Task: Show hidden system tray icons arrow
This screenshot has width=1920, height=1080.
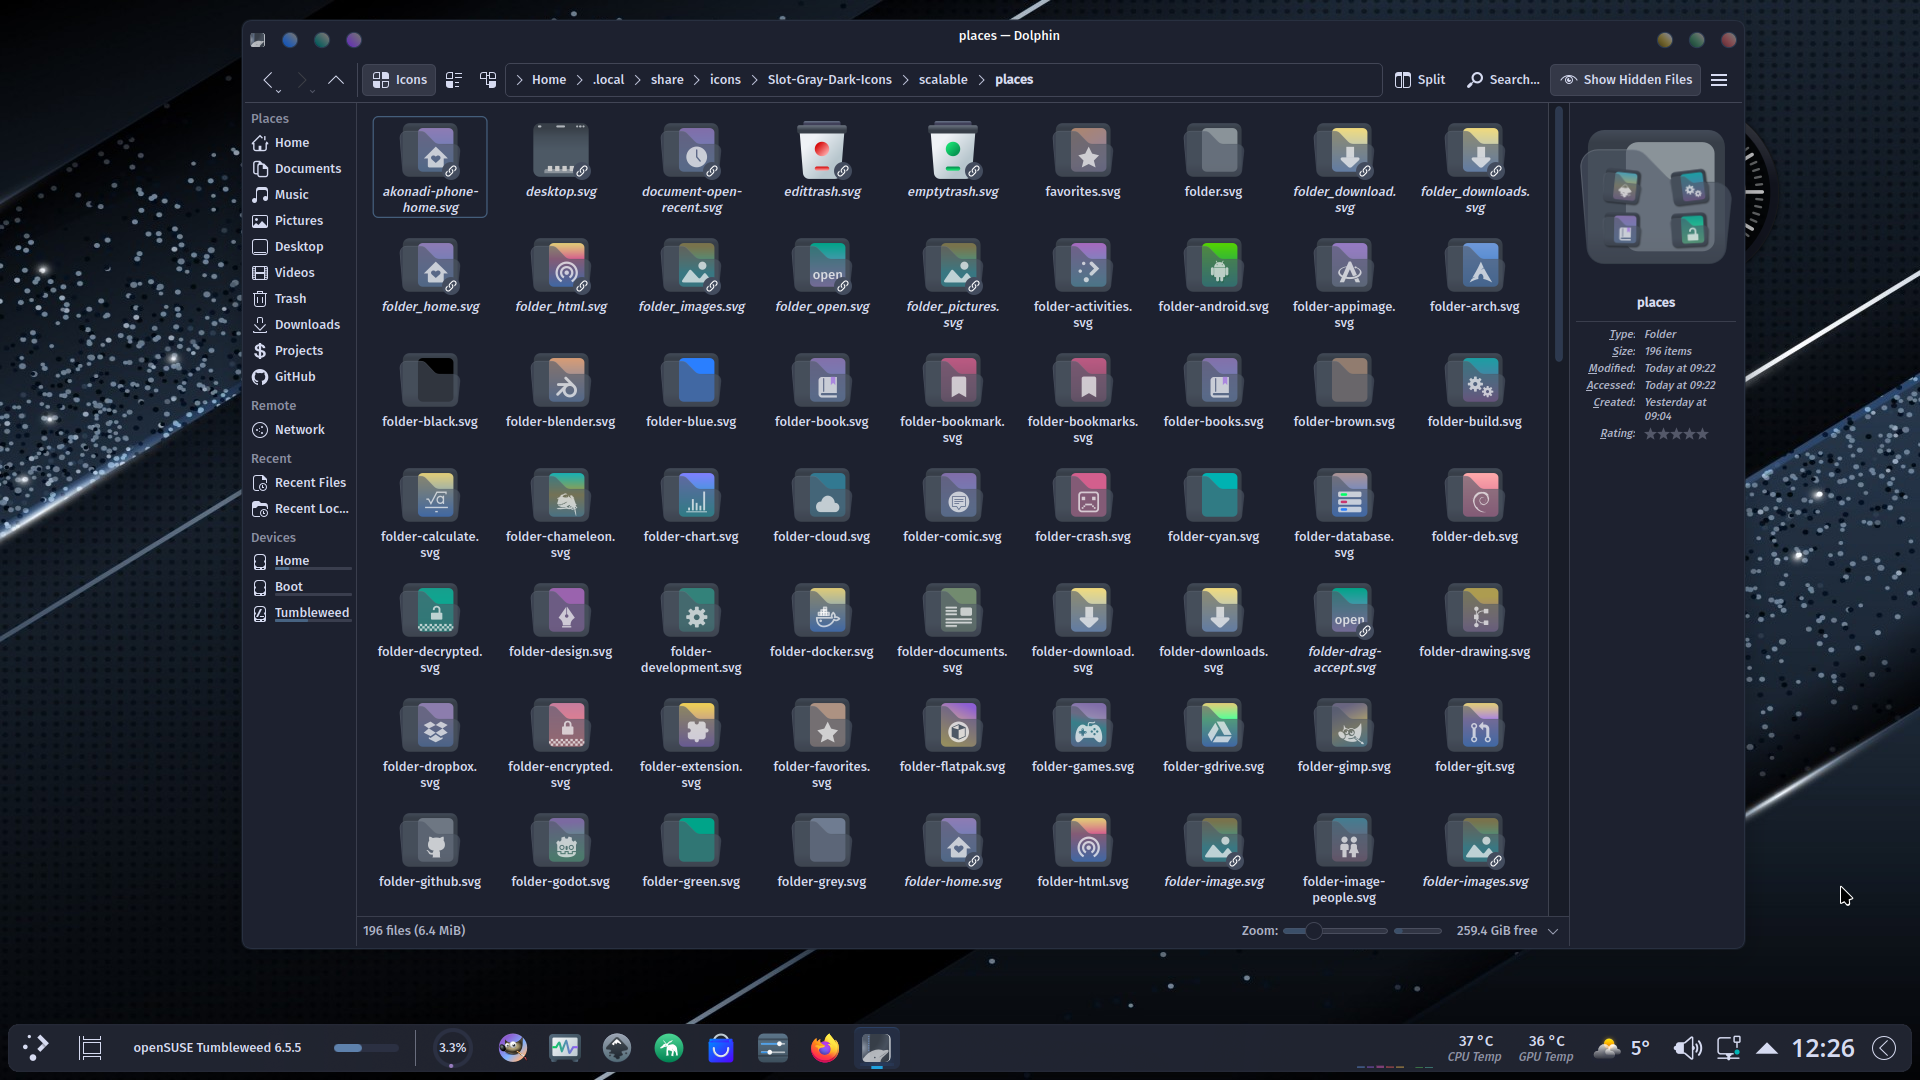Action: (1767, 1048)
